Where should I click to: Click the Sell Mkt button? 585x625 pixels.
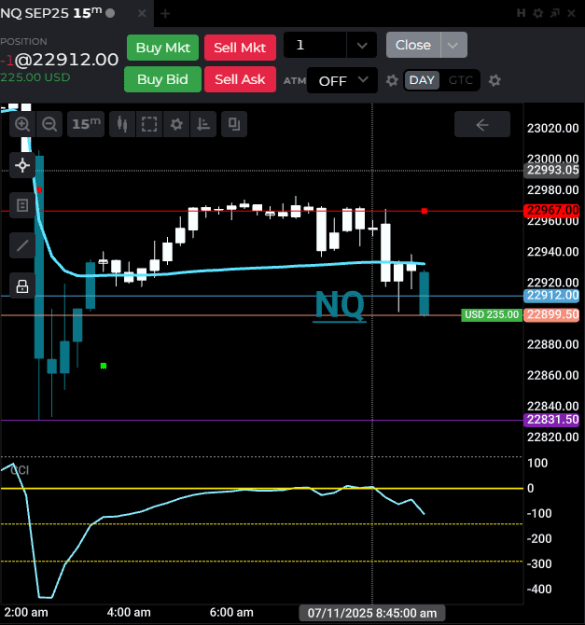coord(240,48)
